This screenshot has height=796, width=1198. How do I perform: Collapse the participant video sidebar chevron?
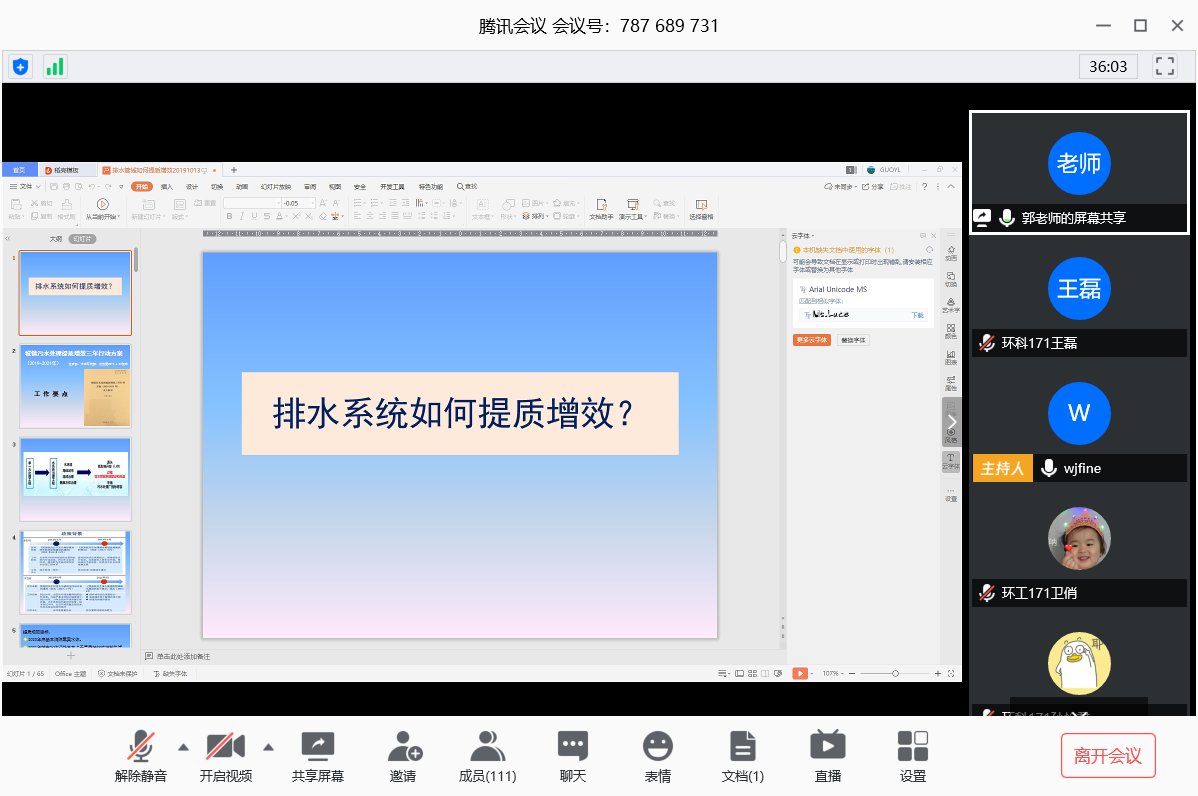pos(952,421)
